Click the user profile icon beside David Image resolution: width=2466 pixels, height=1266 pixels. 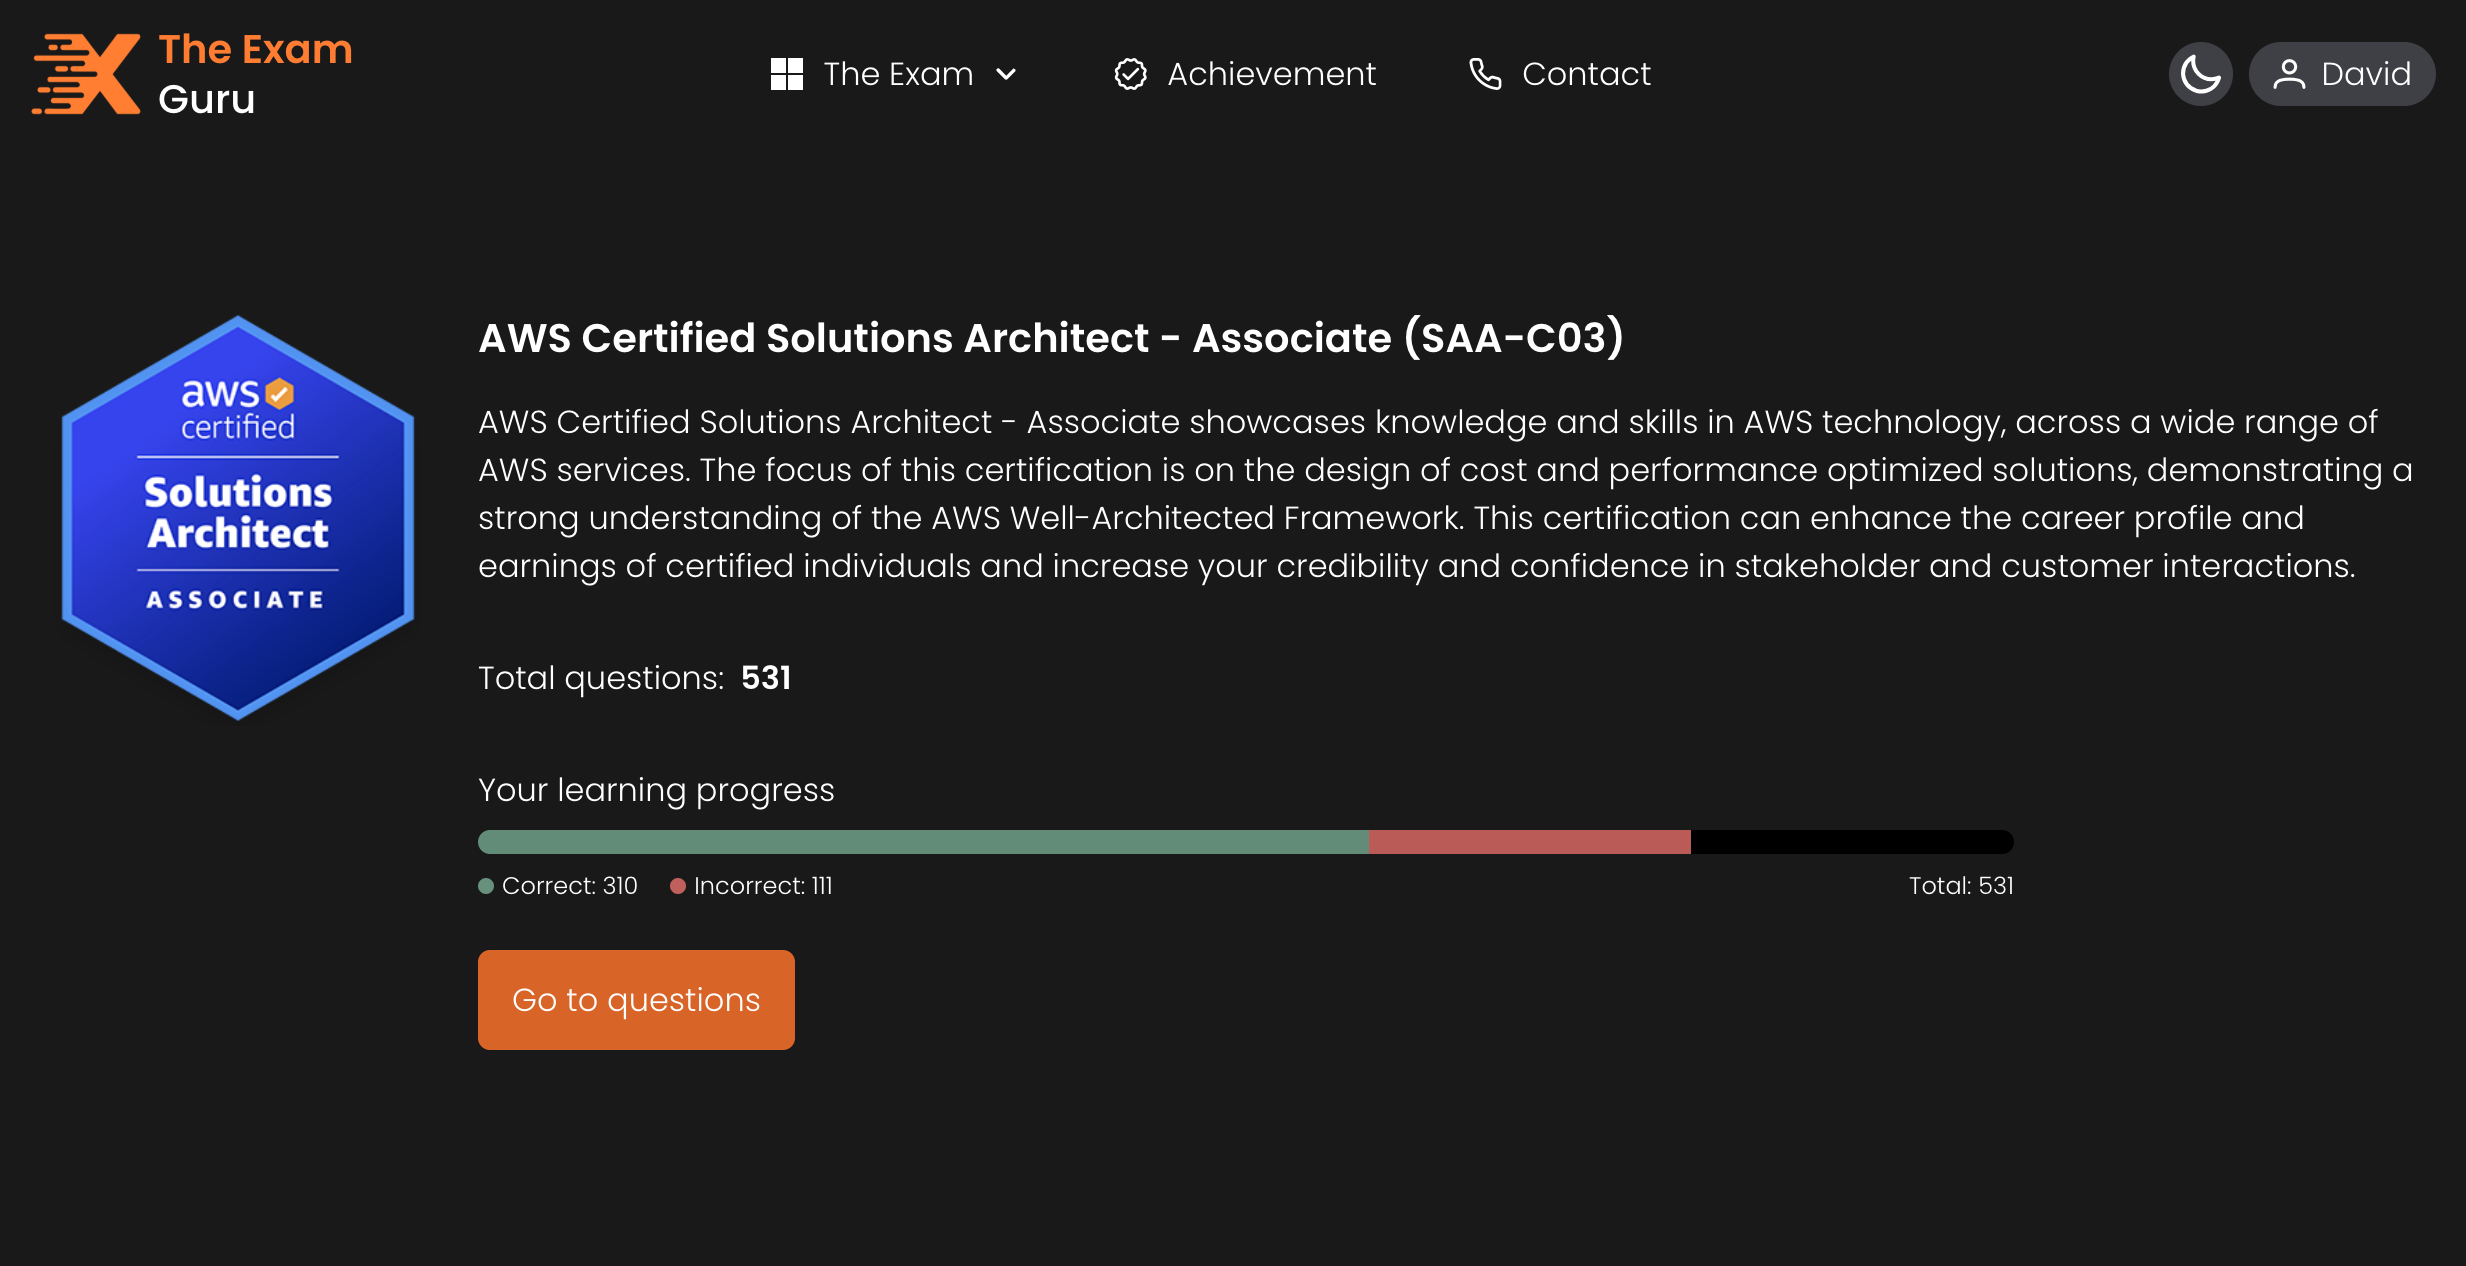click(x=2288, y=74)
